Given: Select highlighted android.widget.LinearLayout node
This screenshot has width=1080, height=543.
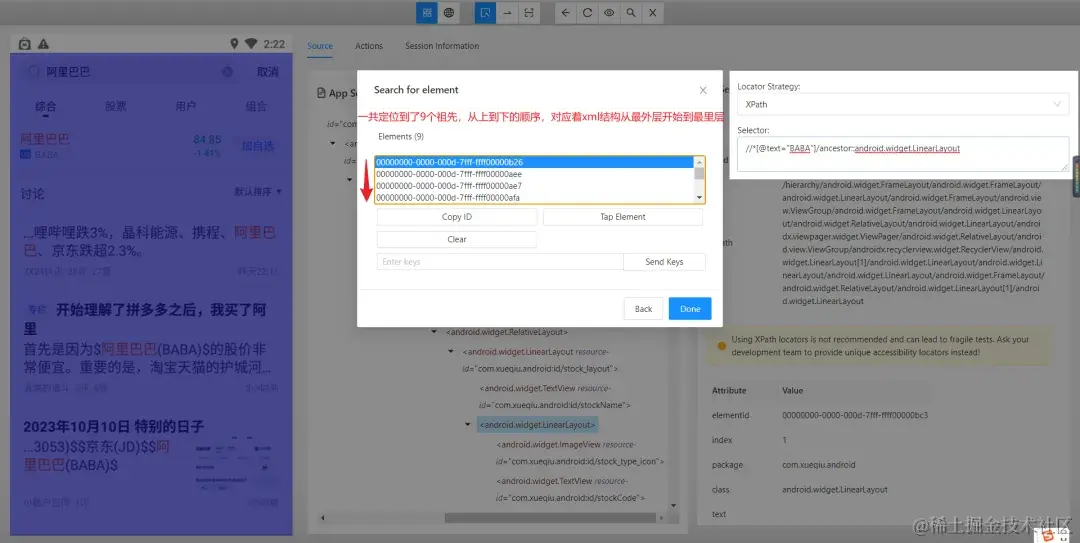Looking at the screenshot, I should click(537, 424).
